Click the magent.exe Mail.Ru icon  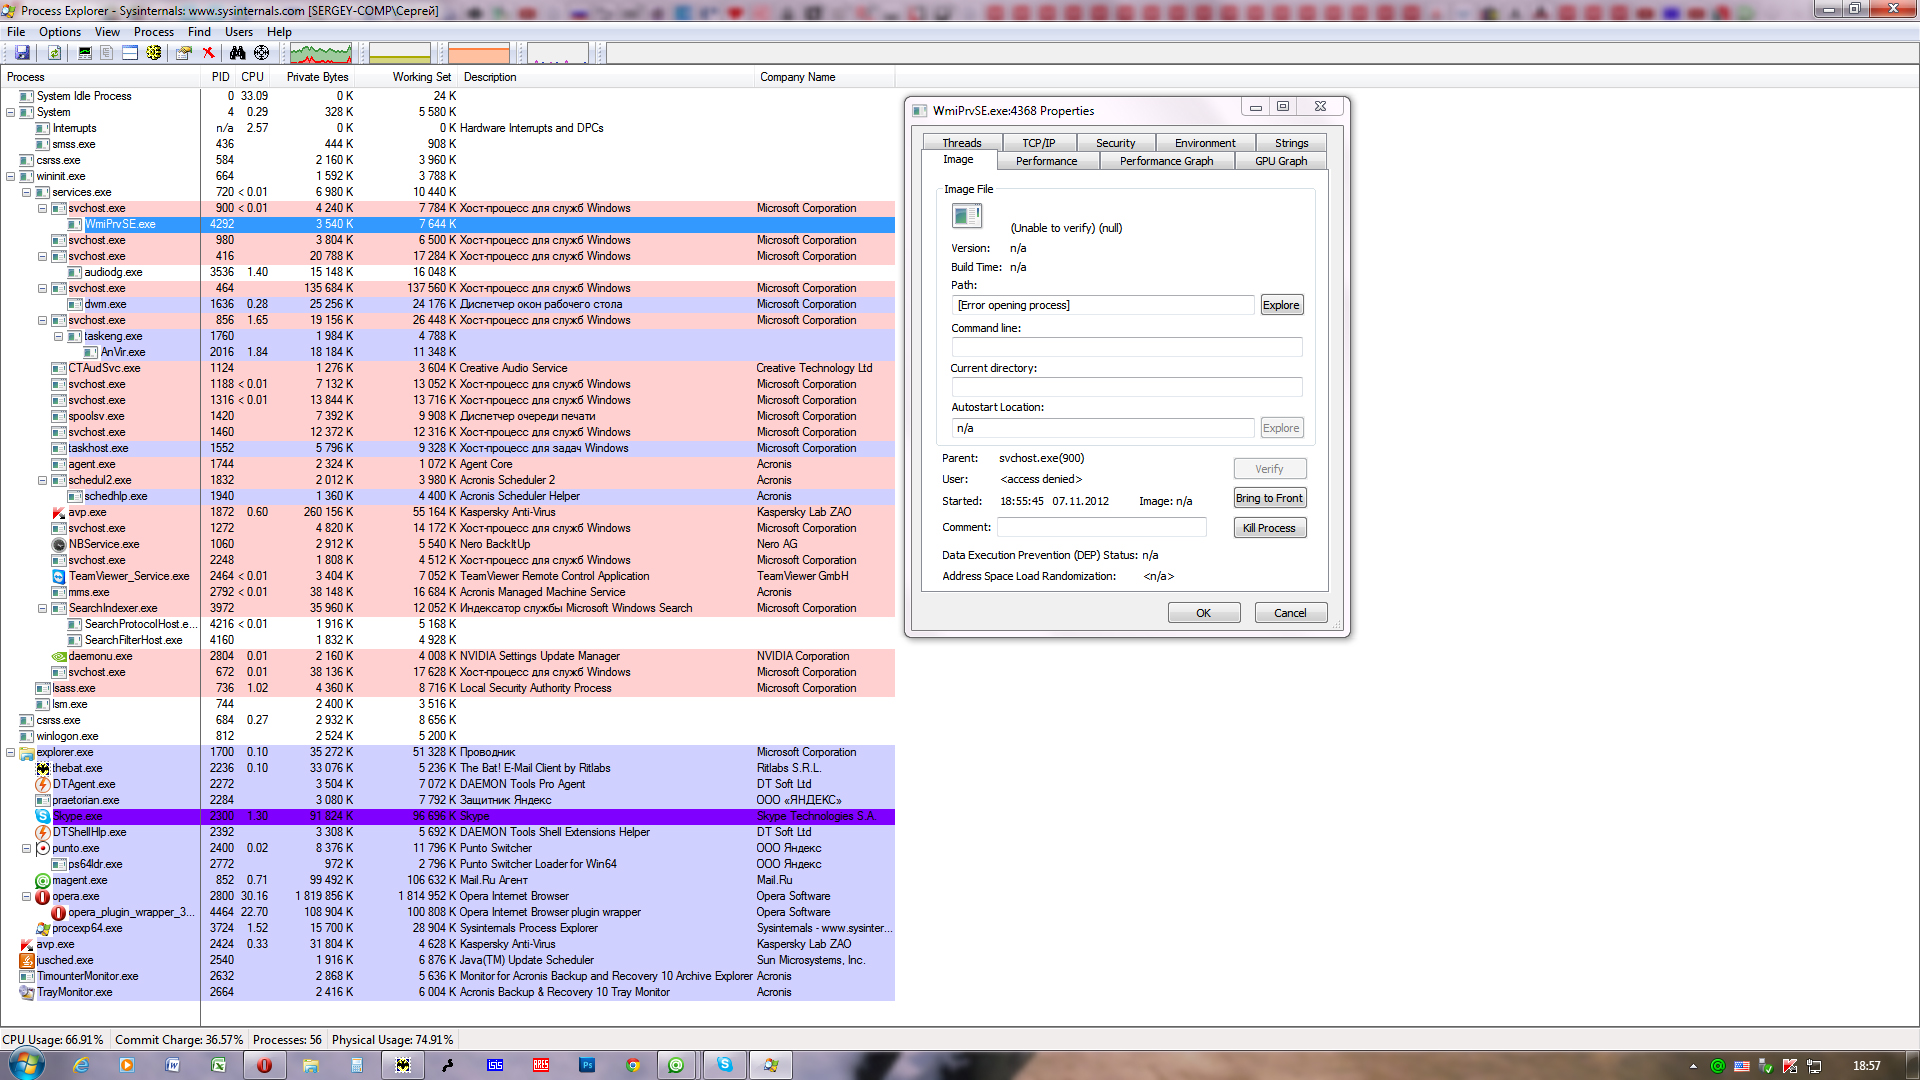pos(43,880)
